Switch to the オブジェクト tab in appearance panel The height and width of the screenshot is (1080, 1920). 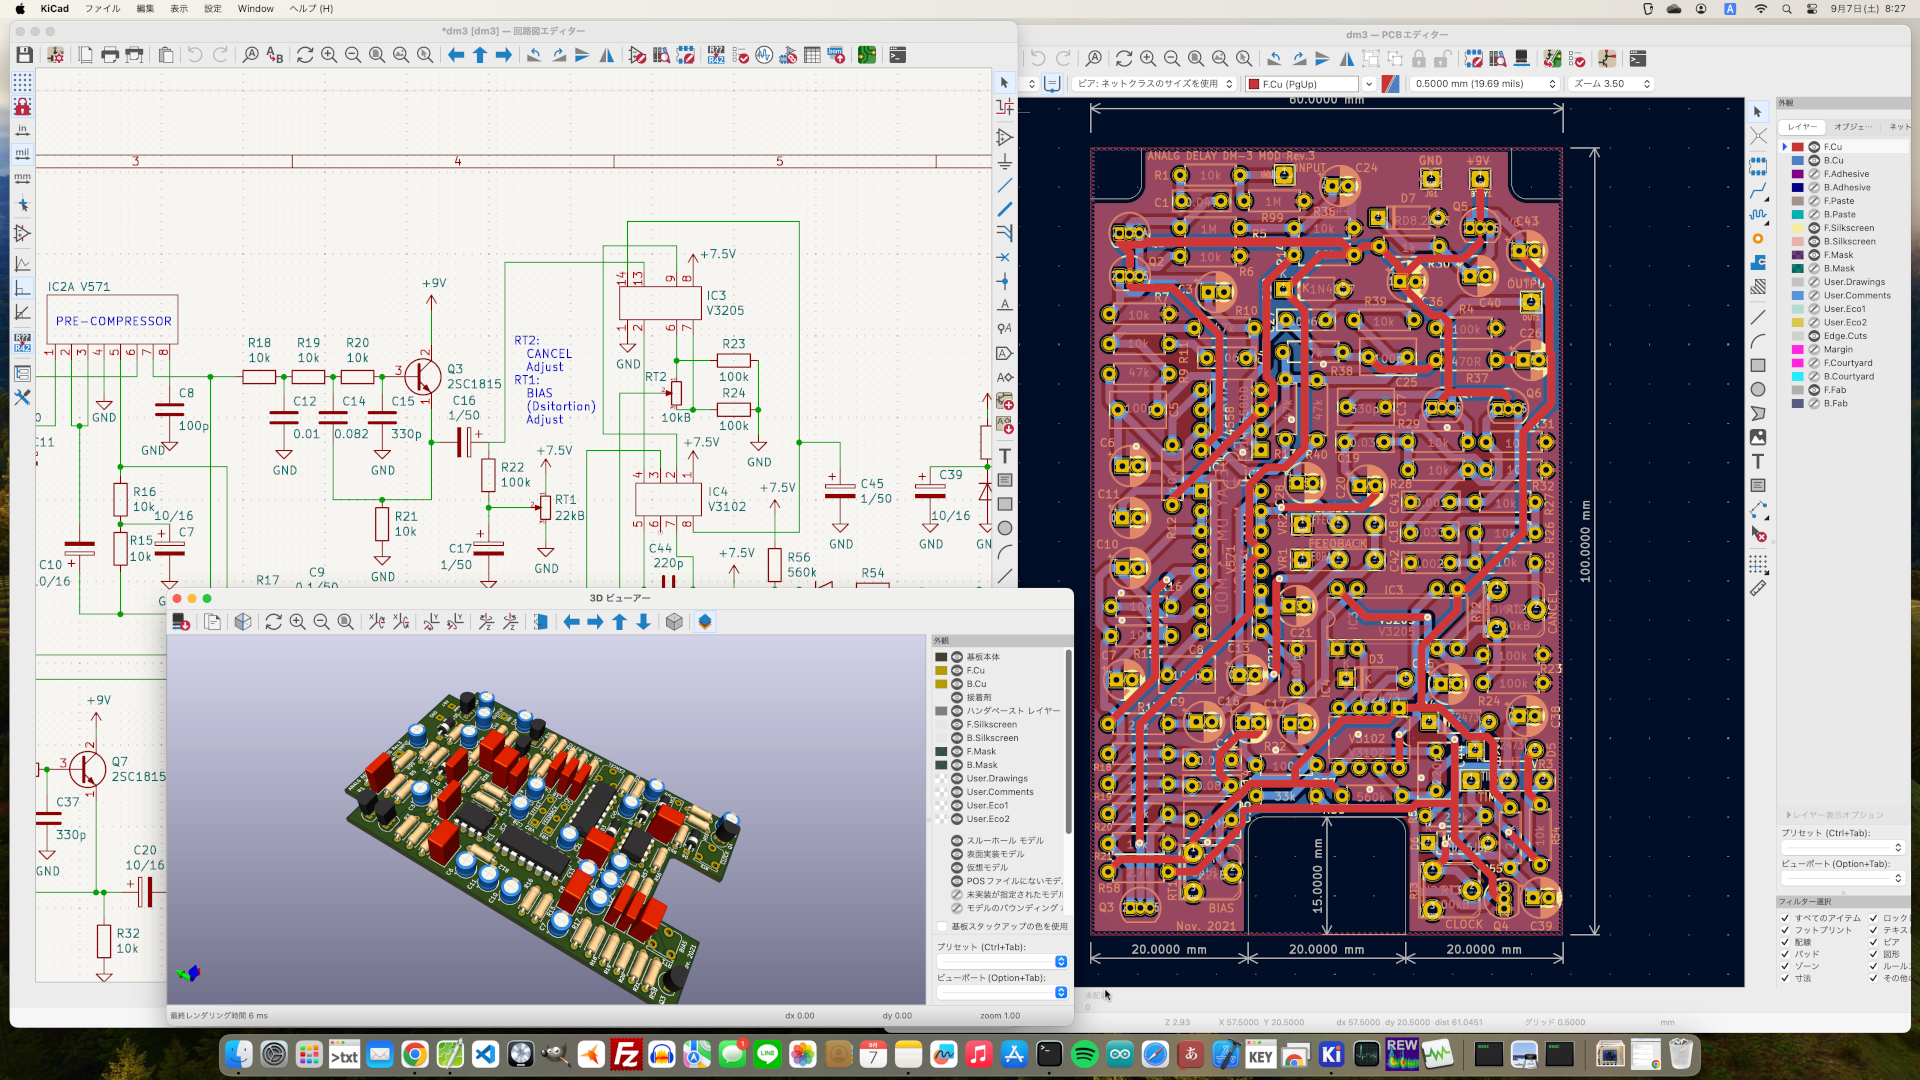(x=1853, y=127)
